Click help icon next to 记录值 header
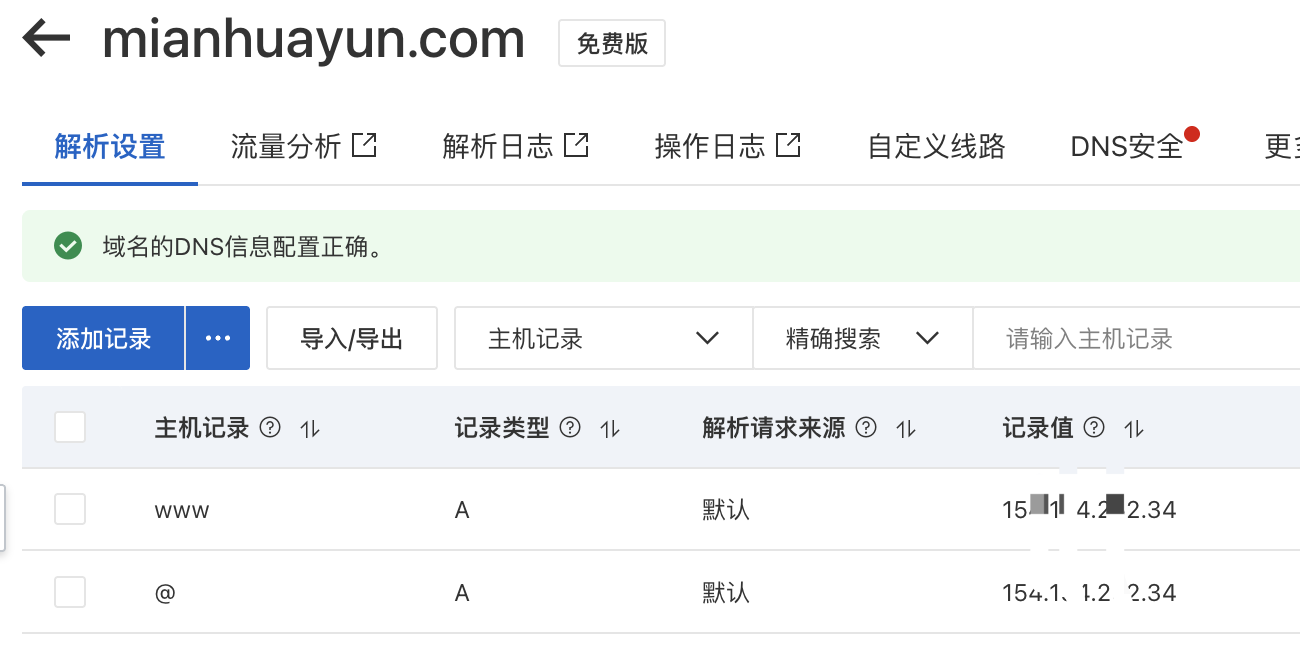Viewport: 1300px width, 658px height. (1094, 428)
